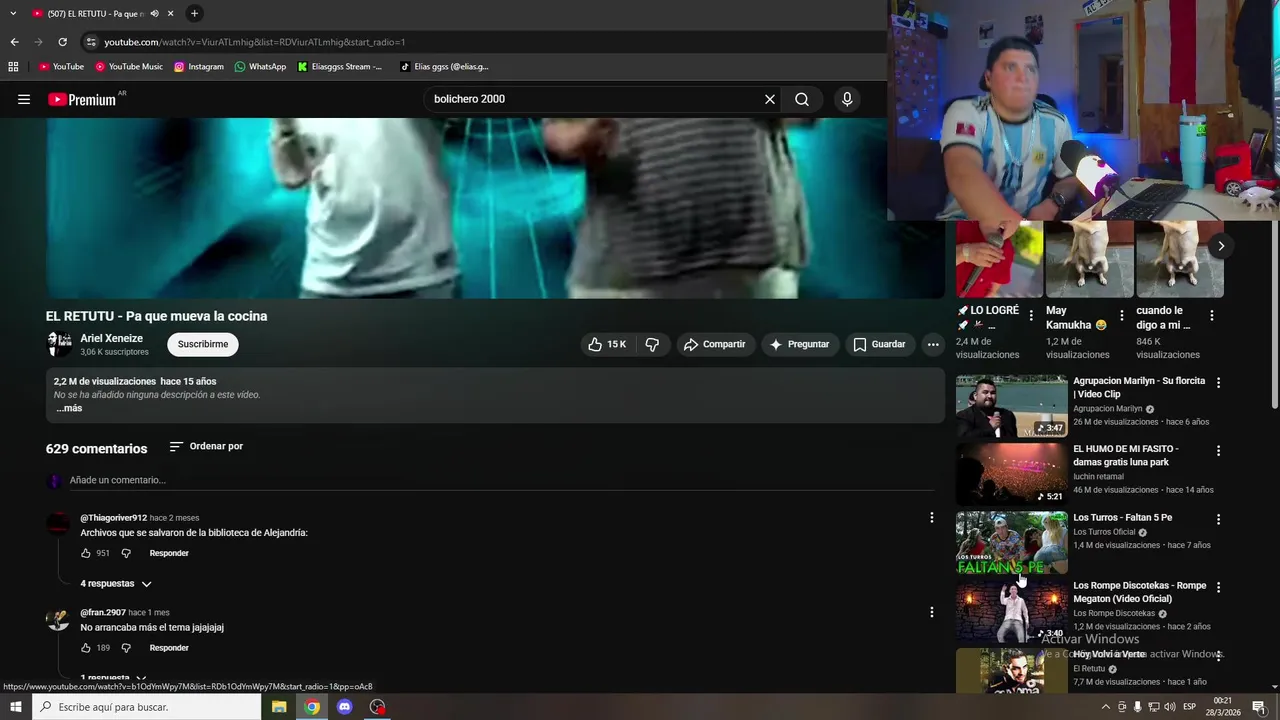The width and height of the screenshot is (1280, 720).
Task: Focus the youtube.com address bar
Action: 480,42
